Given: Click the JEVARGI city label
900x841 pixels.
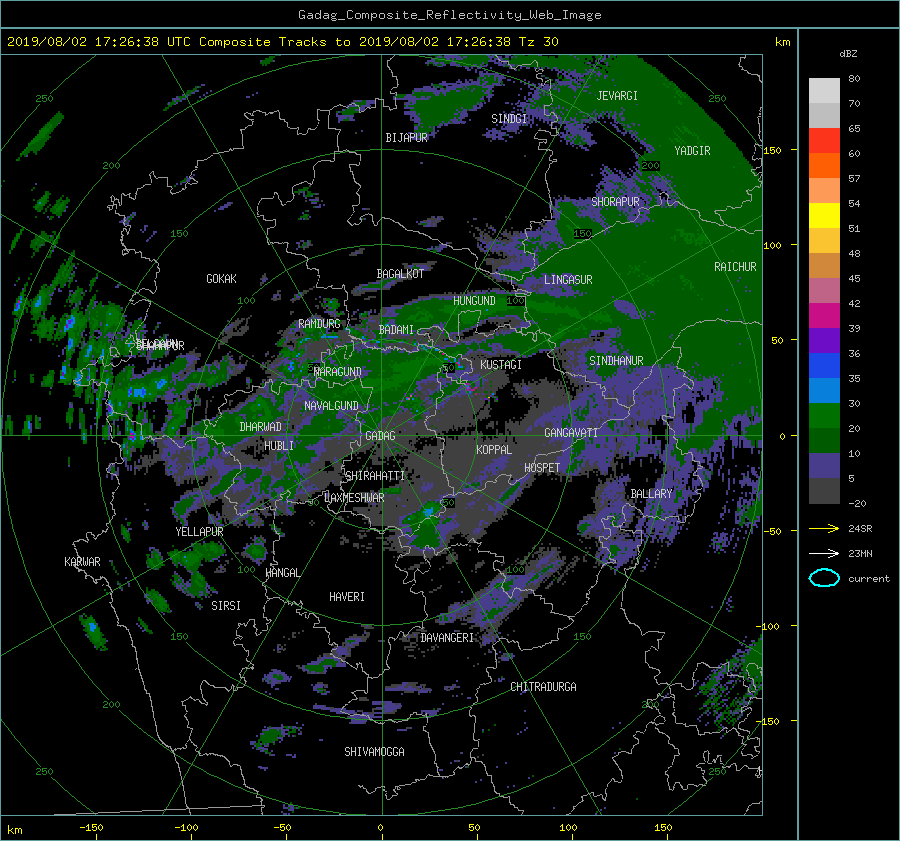Looking at the screenshot, I should coord(617,96).
